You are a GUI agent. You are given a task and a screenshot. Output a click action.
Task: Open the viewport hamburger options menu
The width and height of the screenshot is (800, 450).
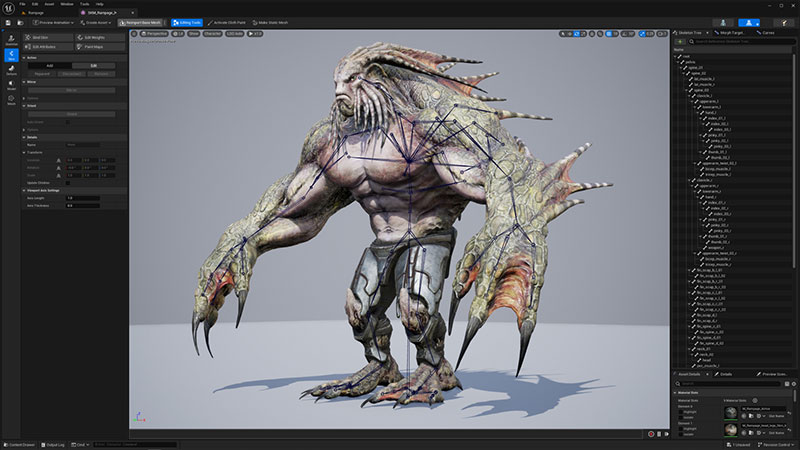pyautogui.click(x=134, y=34)
